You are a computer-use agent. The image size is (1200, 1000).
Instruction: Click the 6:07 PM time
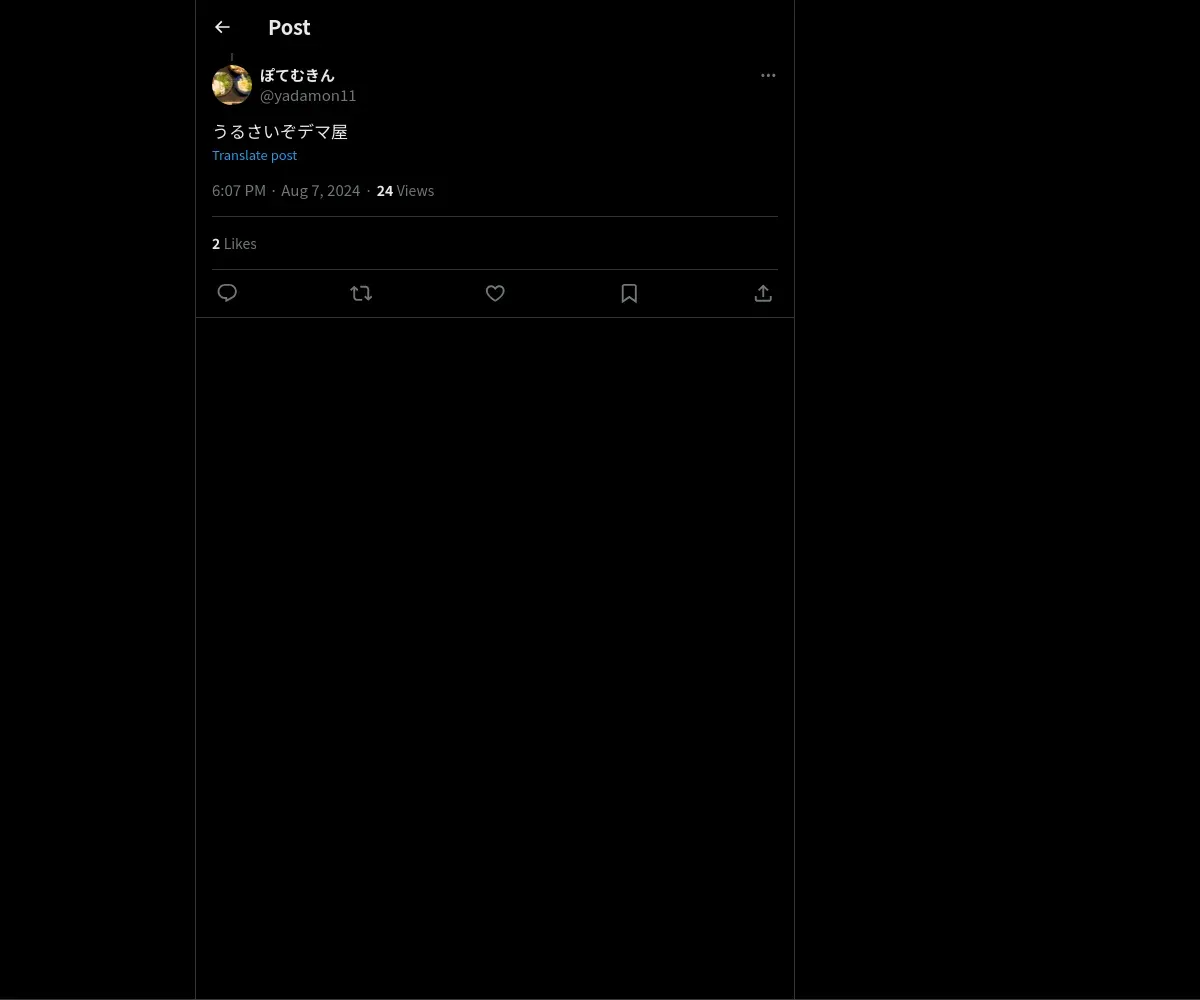click(x=239, y=190)
